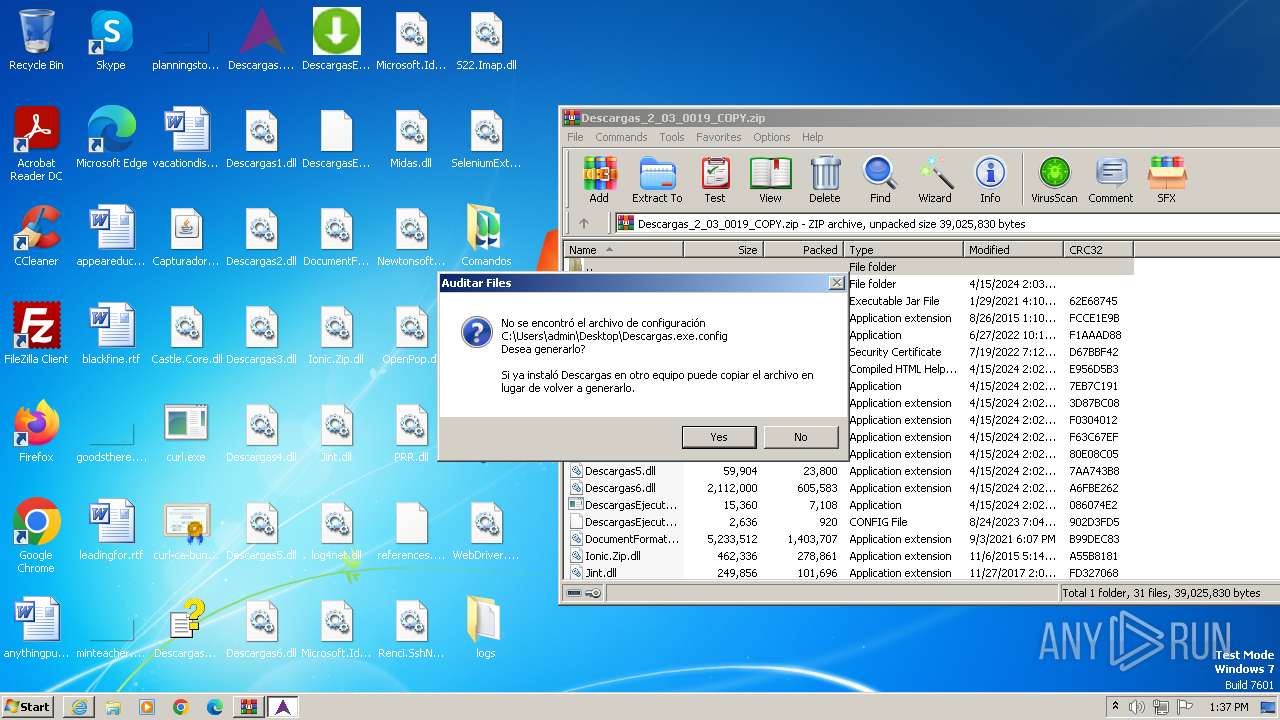Open Recycle Bin desktop icon

(x=36, y=40)
